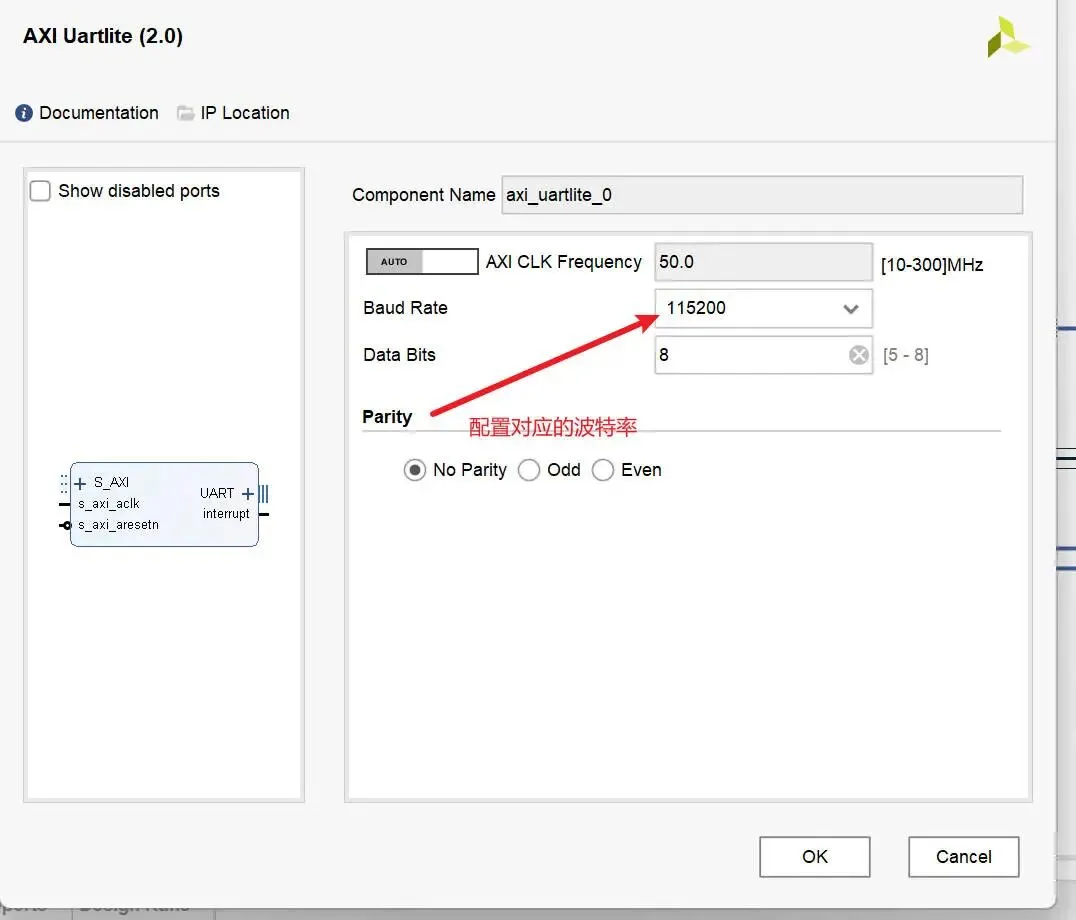Enable Show disabled ports checkbox
Image resolution: width=1076 pixels, height=920 pixels.
coord(40,191)
